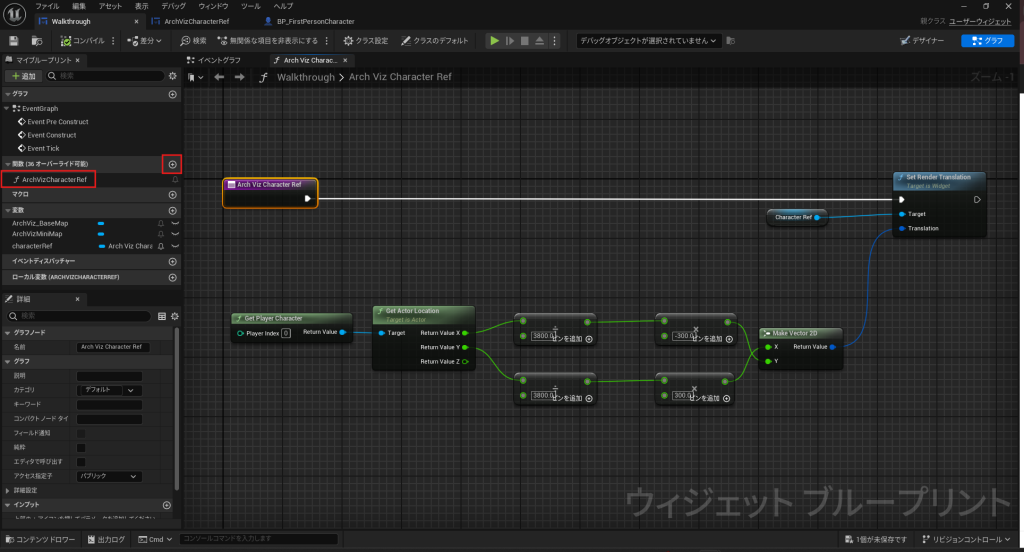Check the エディタで呼び出す checkbox
Screen dimensions: 1024x552
click(x=81, y=461)
